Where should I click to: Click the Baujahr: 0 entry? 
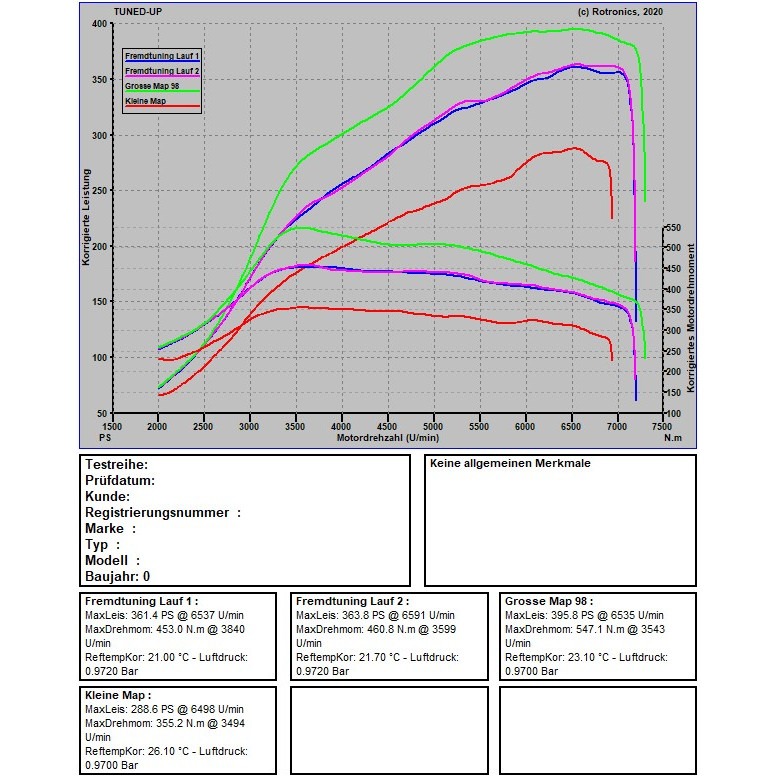pos(117,576)
